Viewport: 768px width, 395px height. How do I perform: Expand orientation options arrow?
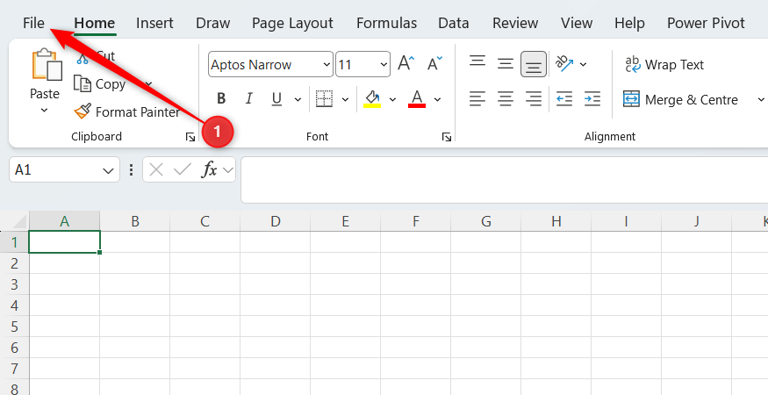[x=583, y=64]
